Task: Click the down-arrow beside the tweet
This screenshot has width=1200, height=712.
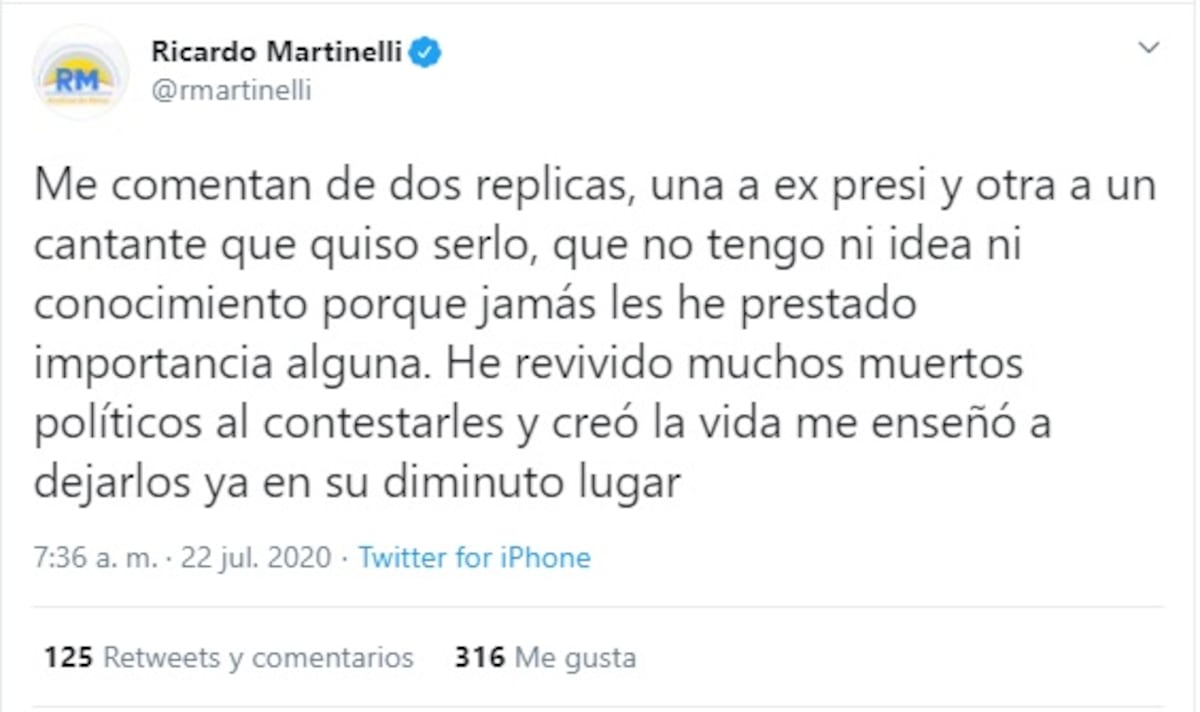Action: tap(1147, 47)
